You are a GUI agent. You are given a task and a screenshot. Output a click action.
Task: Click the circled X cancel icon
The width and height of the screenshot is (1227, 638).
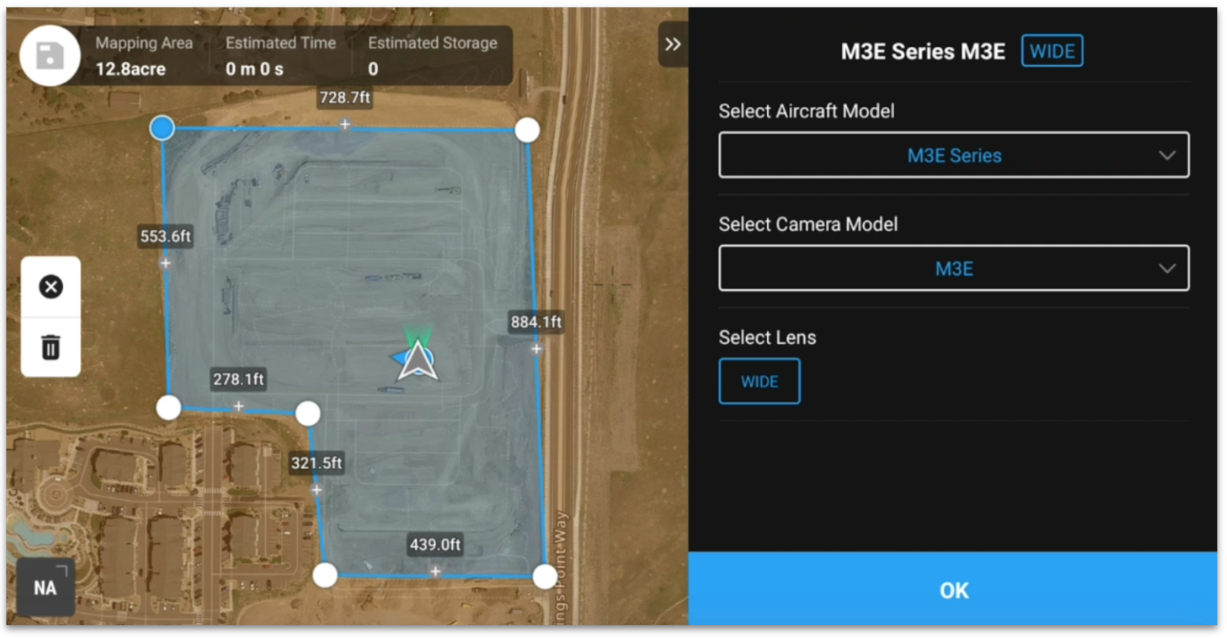pos(51,287)
